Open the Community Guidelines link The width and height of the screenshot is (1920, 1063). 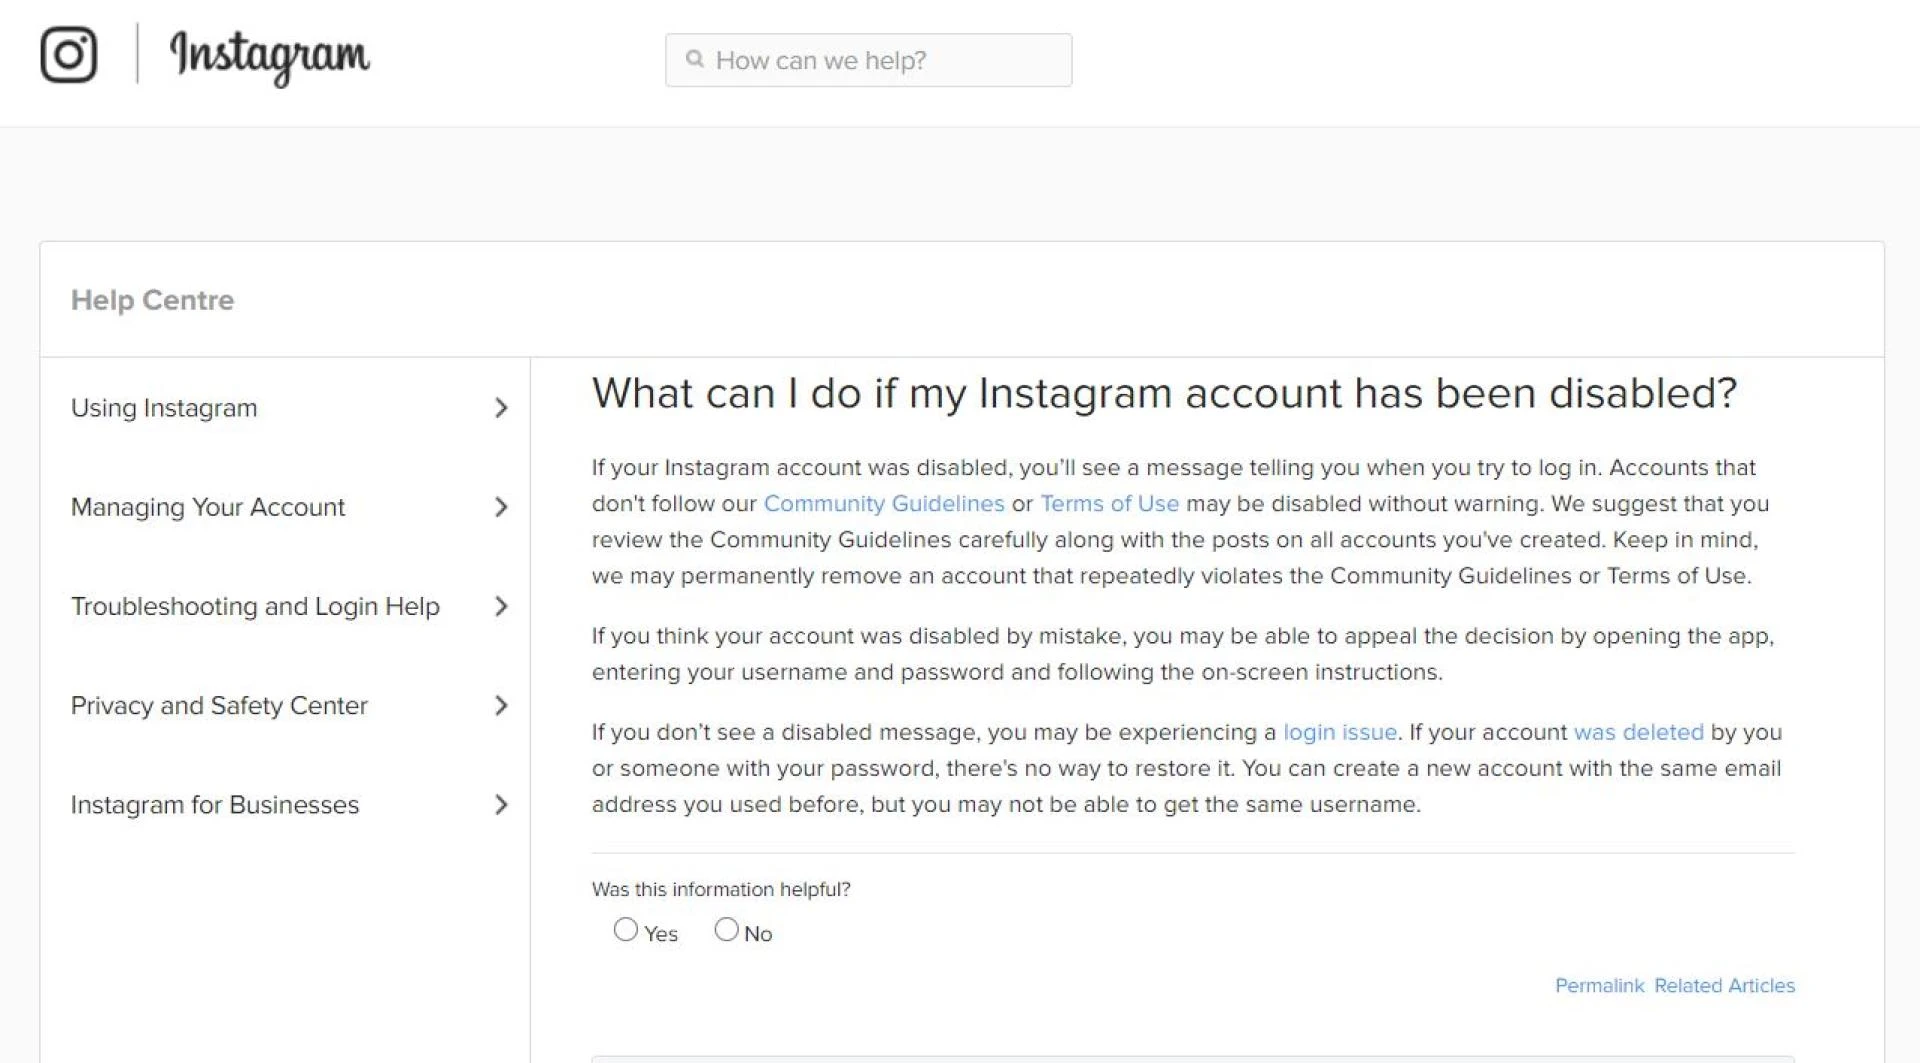pos(884,504)
